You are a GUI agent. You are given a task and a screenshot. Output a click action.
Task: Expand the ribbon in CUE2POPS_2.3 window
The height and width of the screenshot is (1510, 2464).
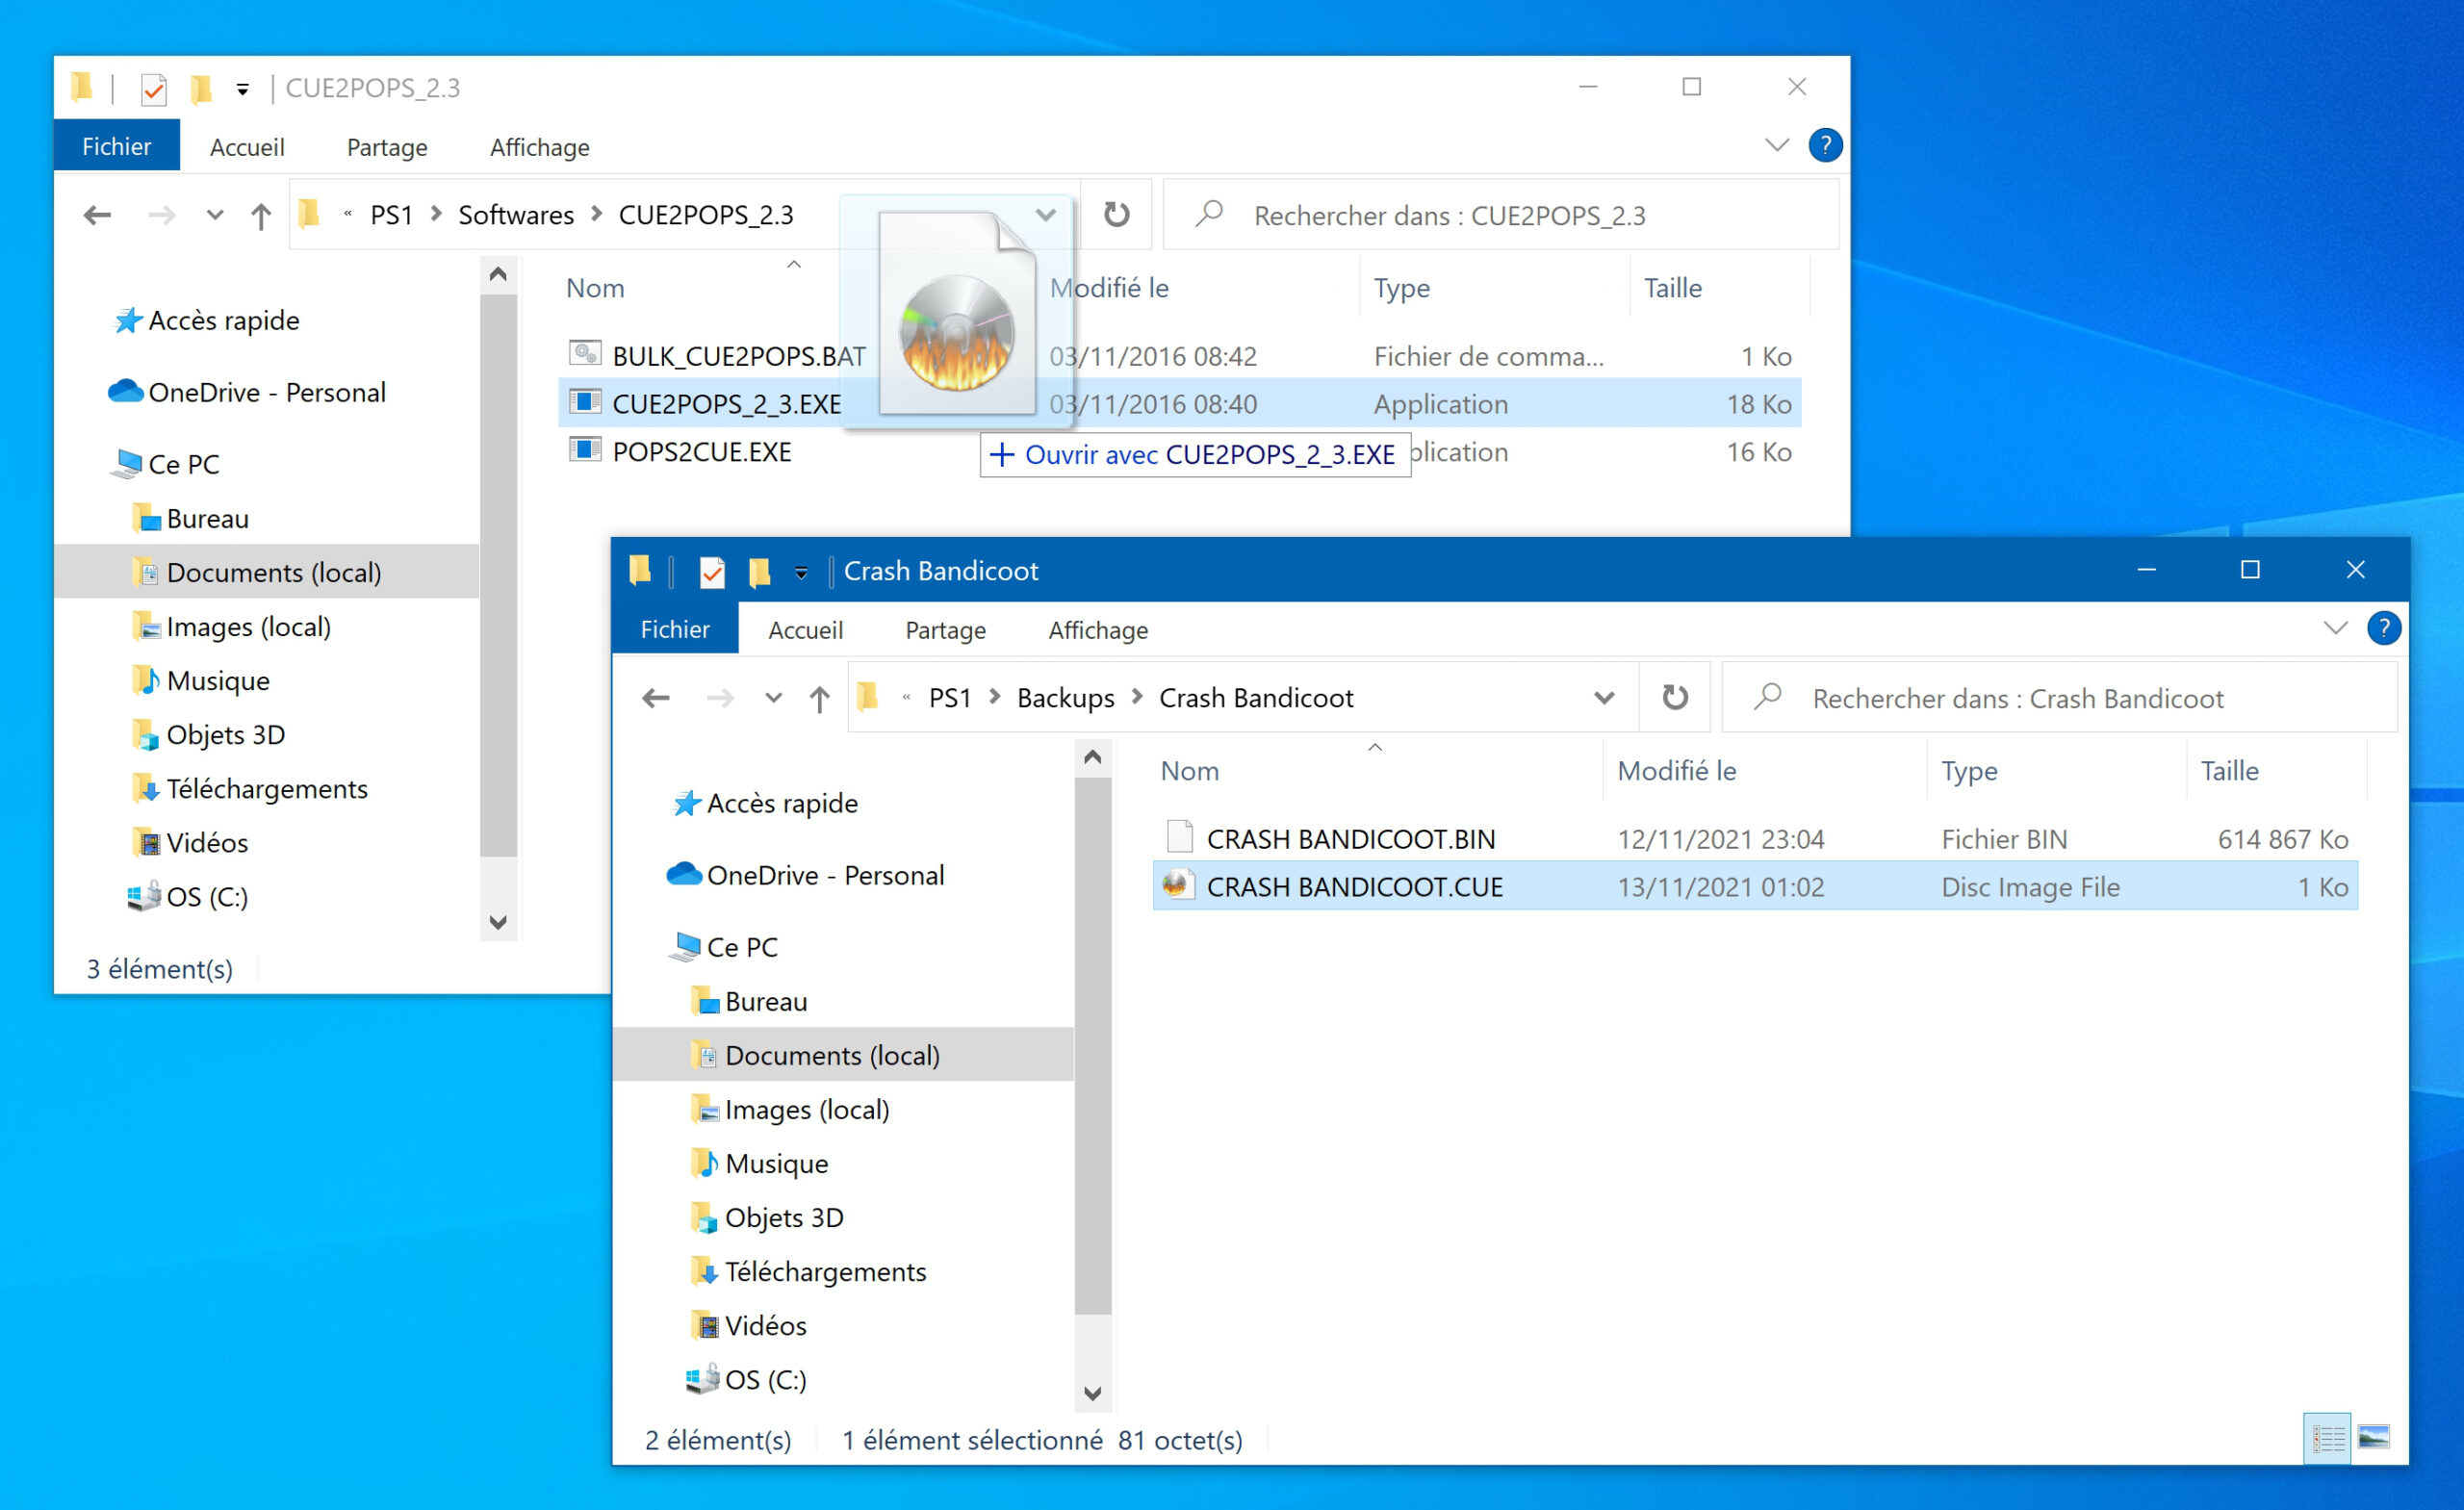(x=1777, y=145)
